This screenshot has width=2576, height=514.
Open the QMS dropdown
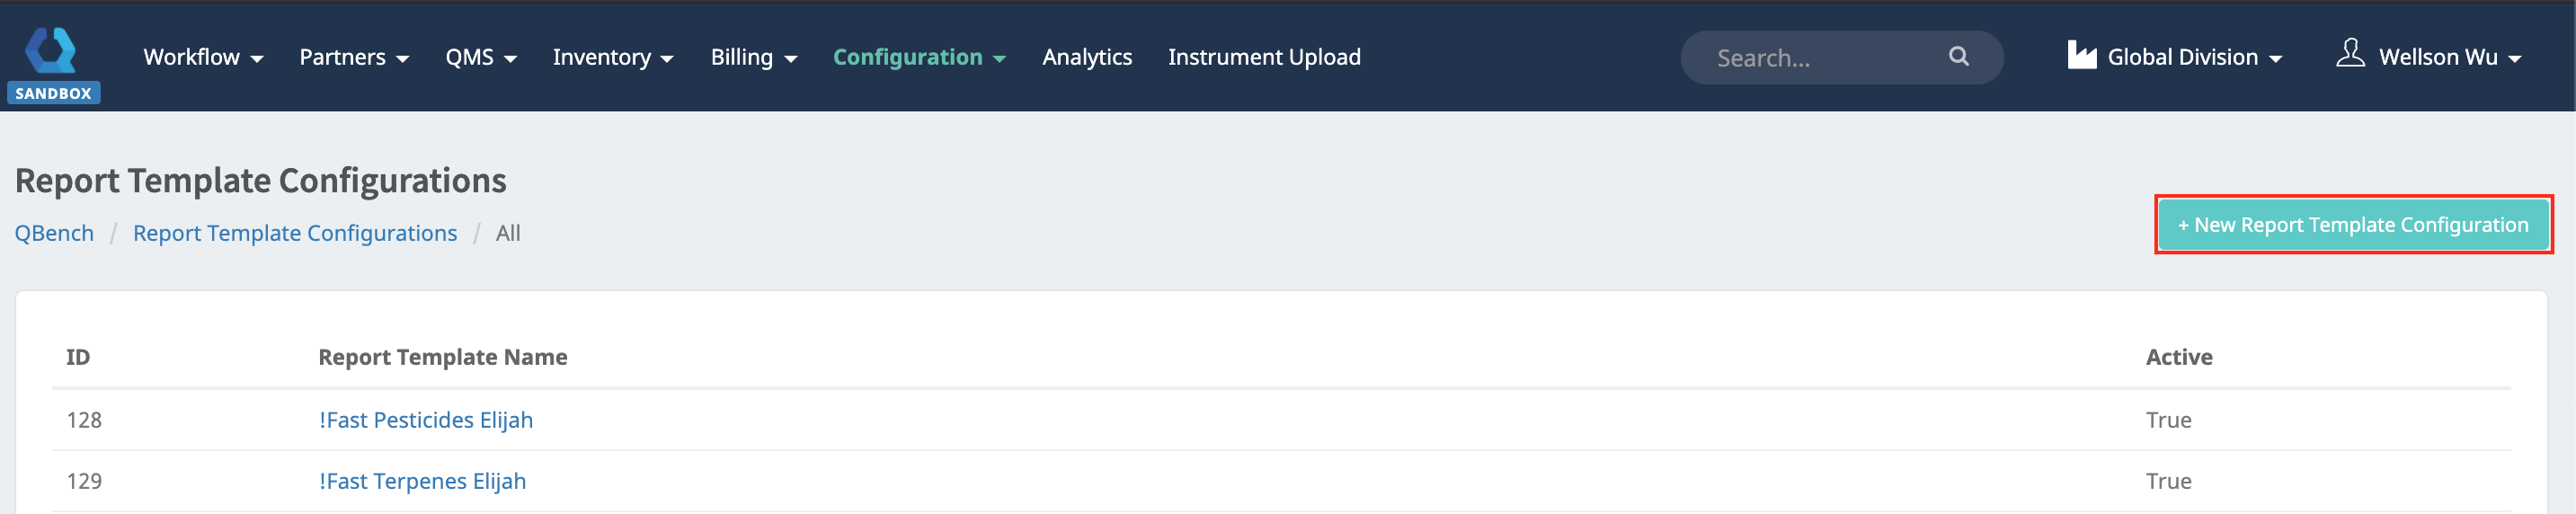[x=481, y=58]
